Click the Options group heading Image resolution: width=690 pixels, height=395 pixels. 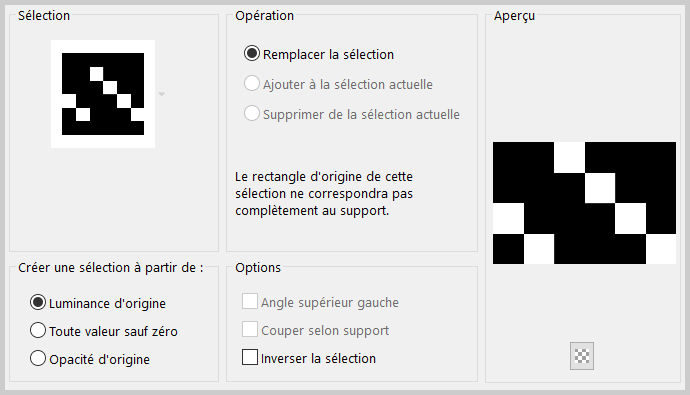point(258,267)
